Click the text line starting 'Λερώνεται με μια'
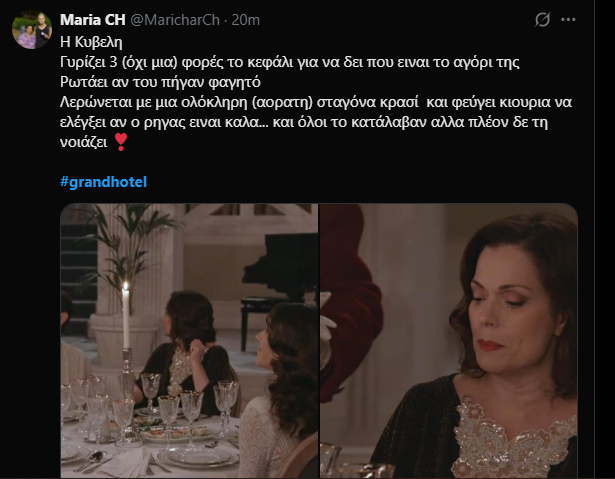 (316, 102)
